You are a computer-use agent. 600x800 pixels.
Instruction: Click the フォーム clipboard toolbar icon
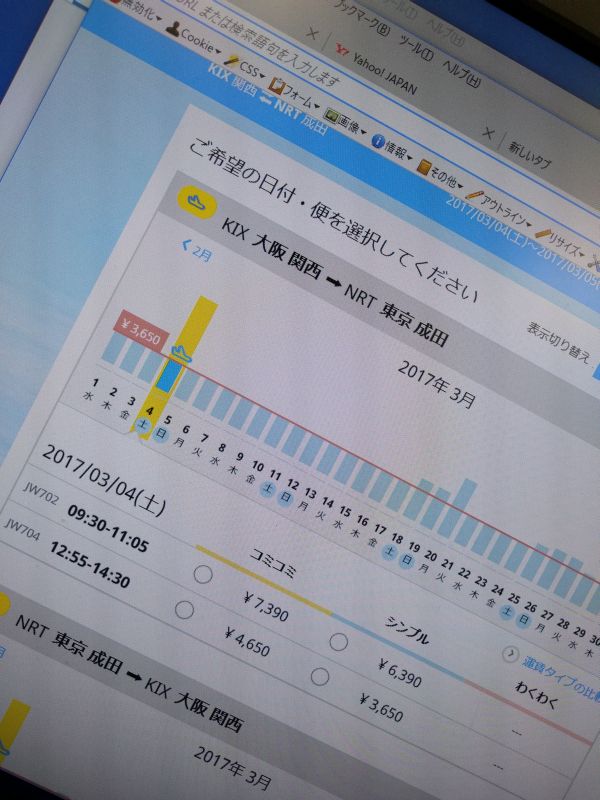[x=276, y=85]
